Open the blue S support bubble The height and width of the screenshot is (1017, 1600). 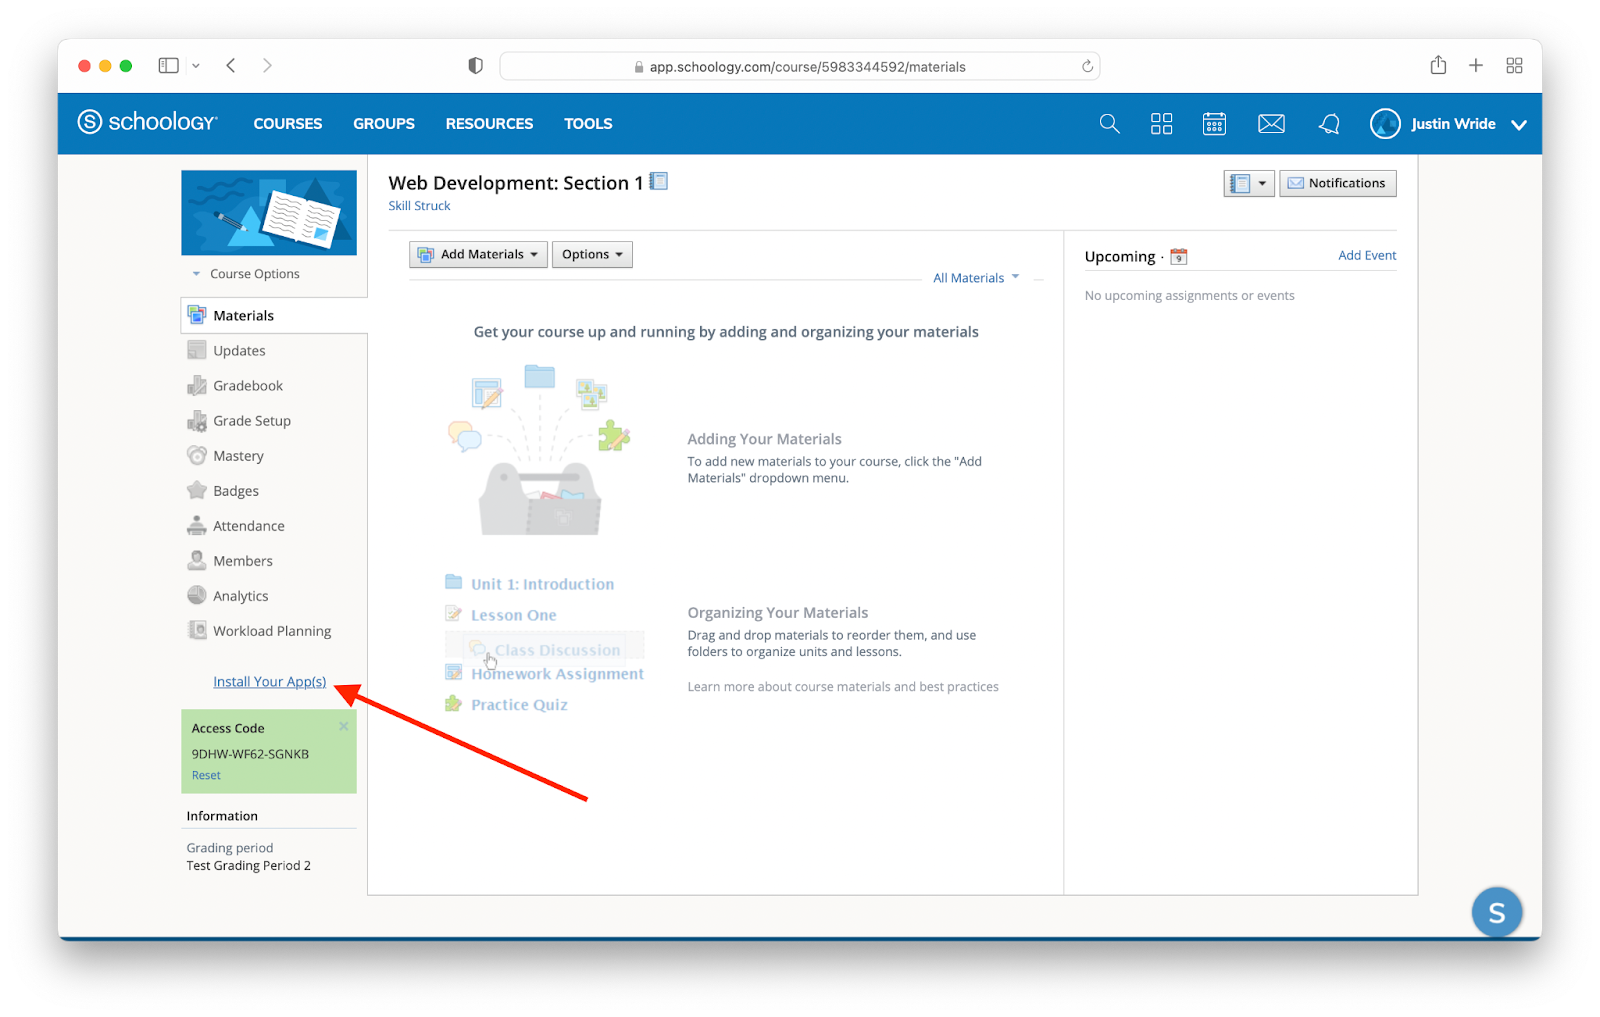click(1496, 912)
